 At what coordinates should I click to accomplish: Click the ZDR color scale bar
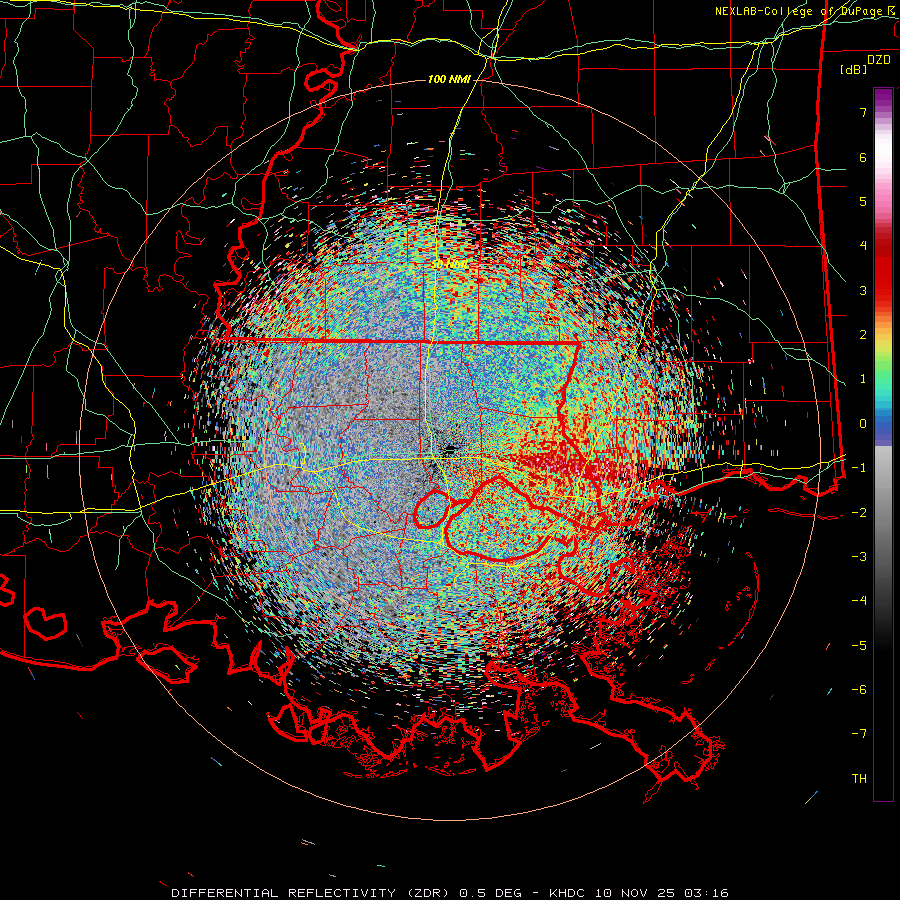pyautogui.click(x=883, y=444)
